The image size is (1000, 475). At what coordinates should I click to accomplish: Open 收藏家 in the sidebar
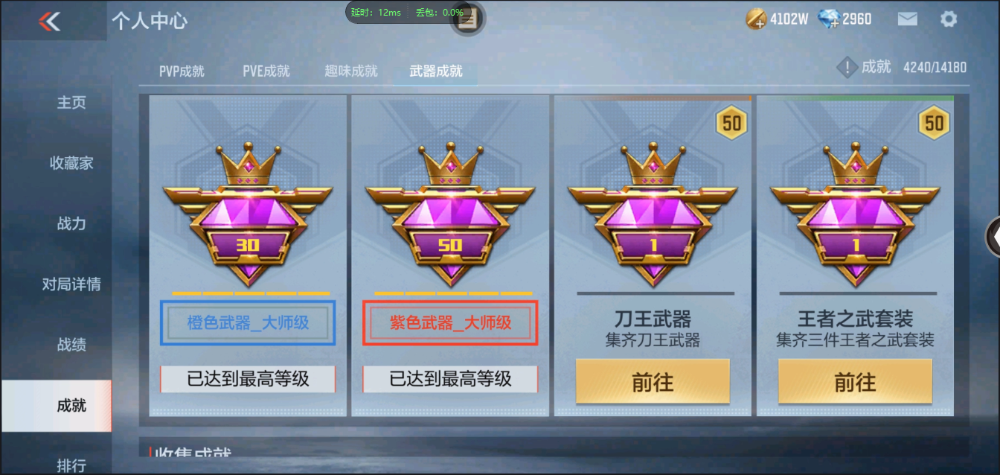pyautogui.click(x=71, y=163)
